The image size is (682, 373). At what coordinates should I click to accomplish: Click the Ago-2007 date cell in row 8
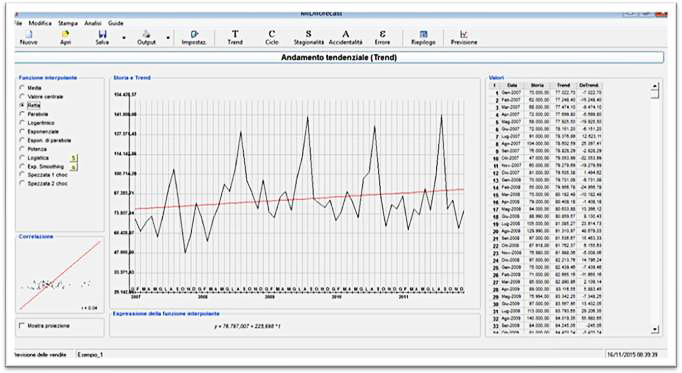coord(511,143)
